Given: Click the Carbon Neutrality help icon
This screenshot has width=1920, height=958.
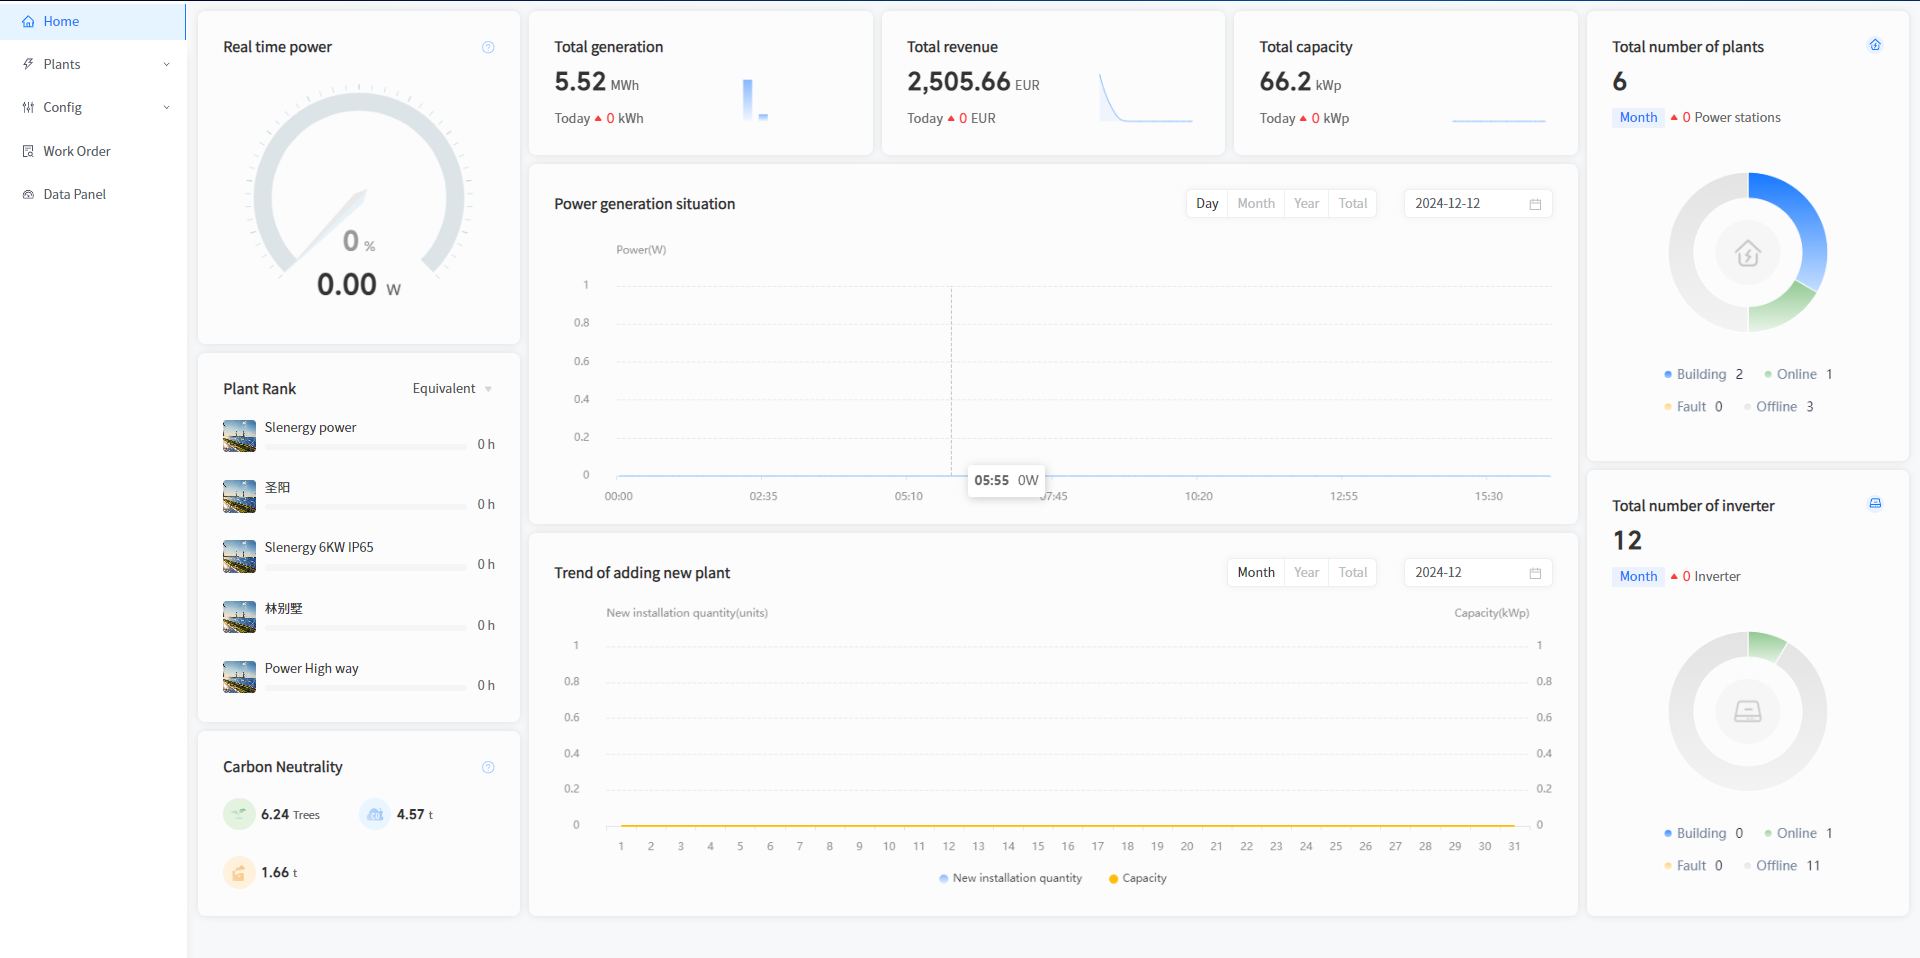Looking at the screenshot, I should (488, 767).
